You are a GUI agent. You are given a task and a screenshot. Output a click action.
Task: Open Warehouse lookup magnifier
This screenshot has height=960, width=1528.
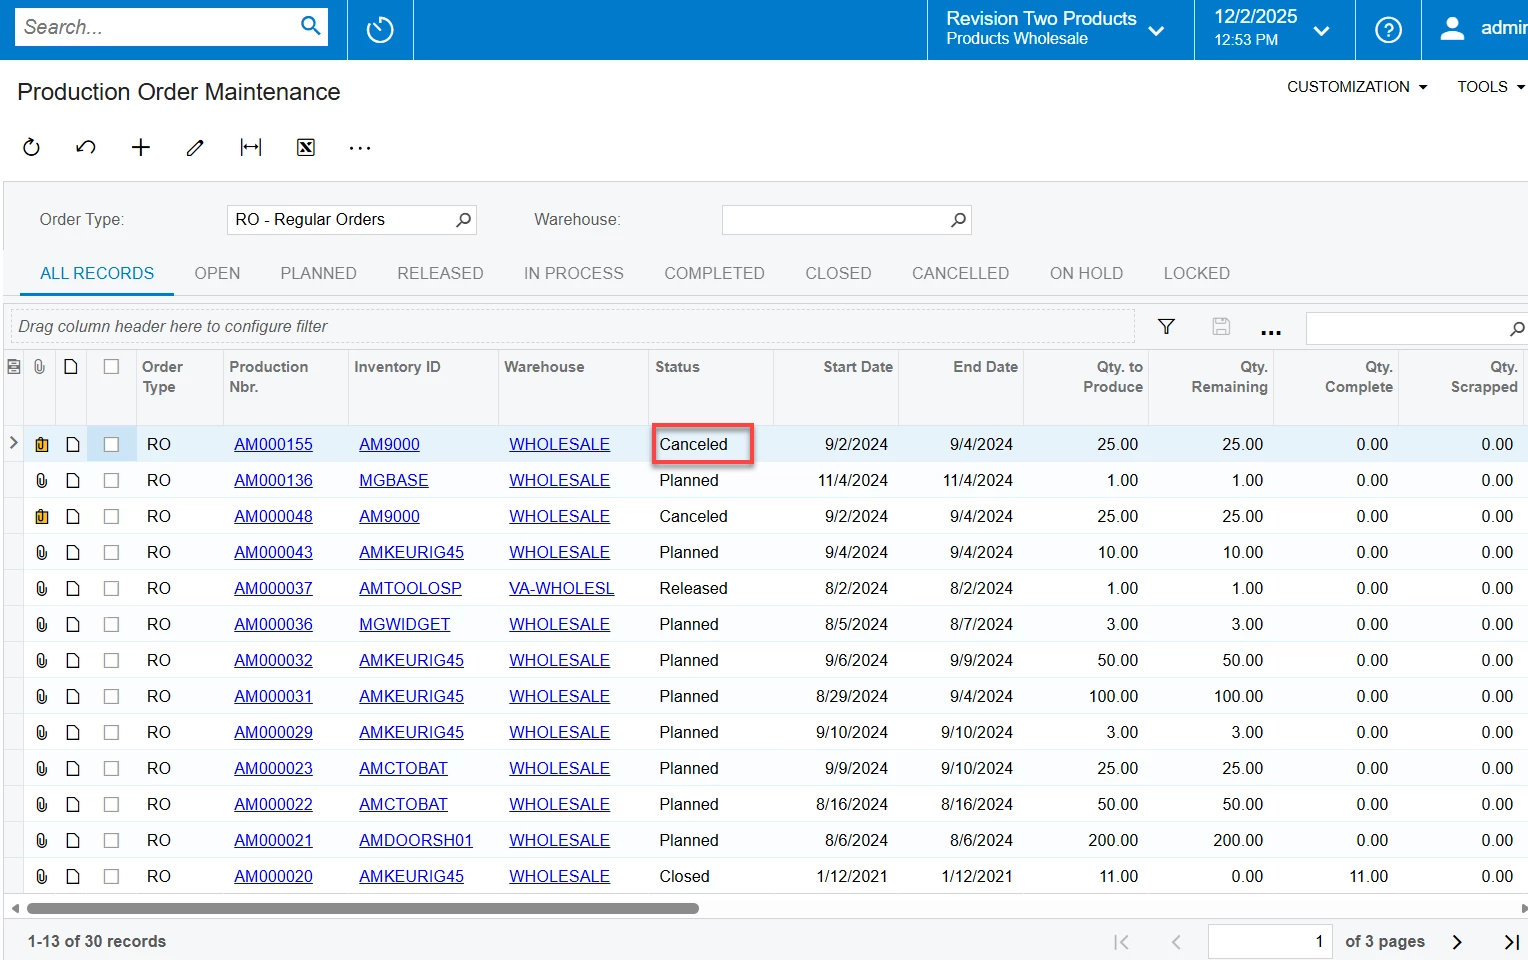click(x=958, y=220)
